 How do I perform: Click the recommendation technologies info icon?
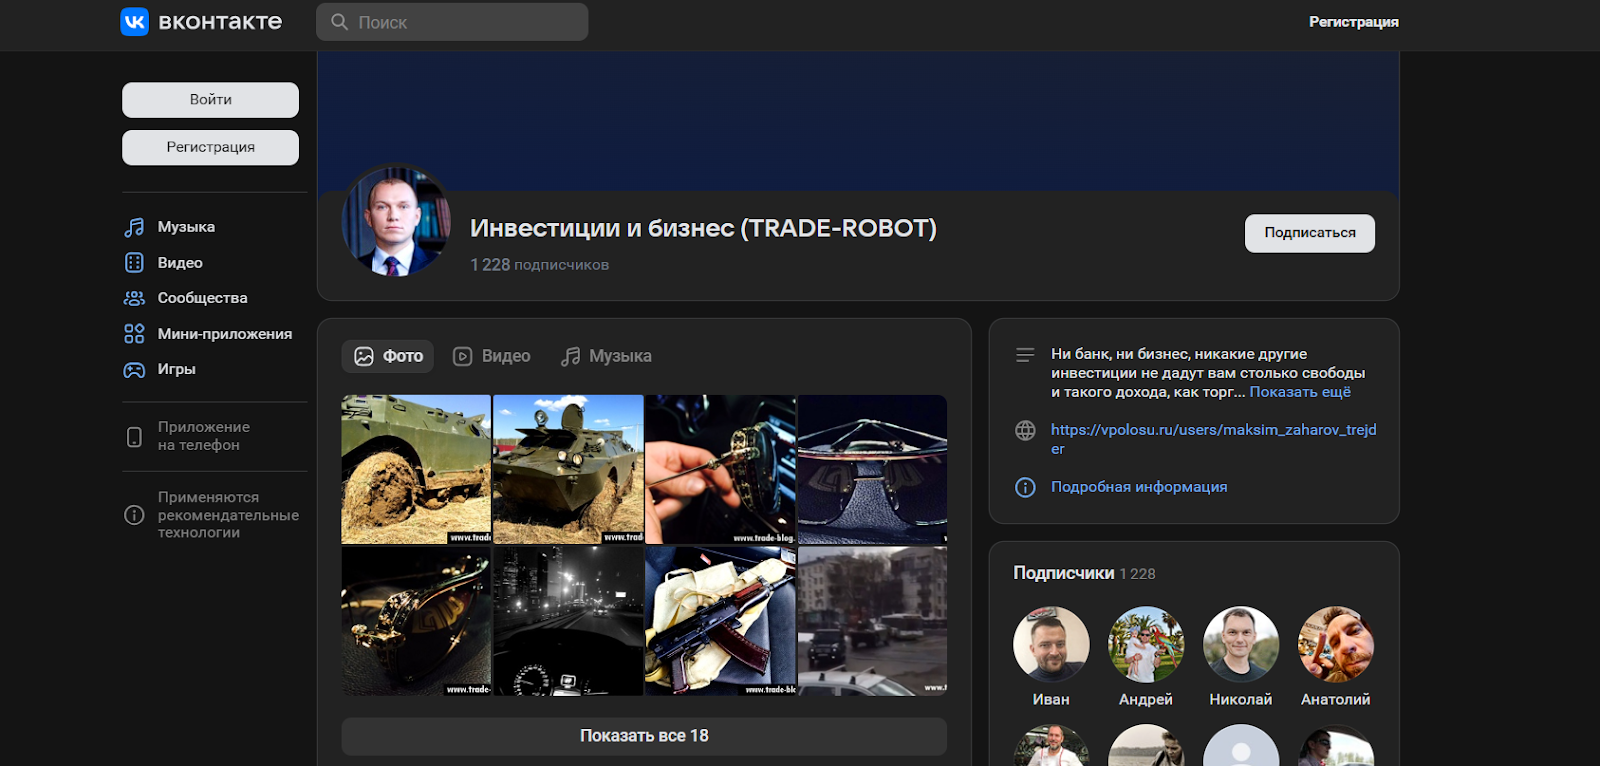pos(134,515)
